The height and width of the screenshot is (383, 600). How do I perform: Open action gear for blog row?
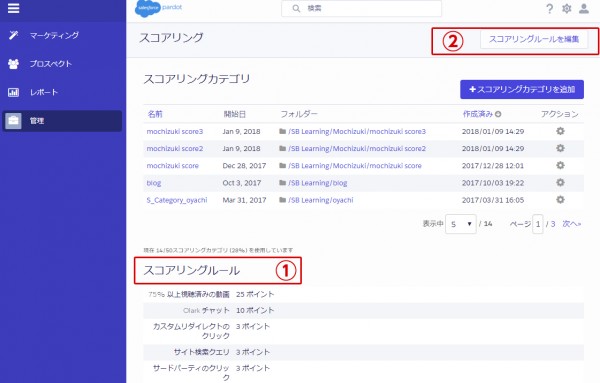560,183
